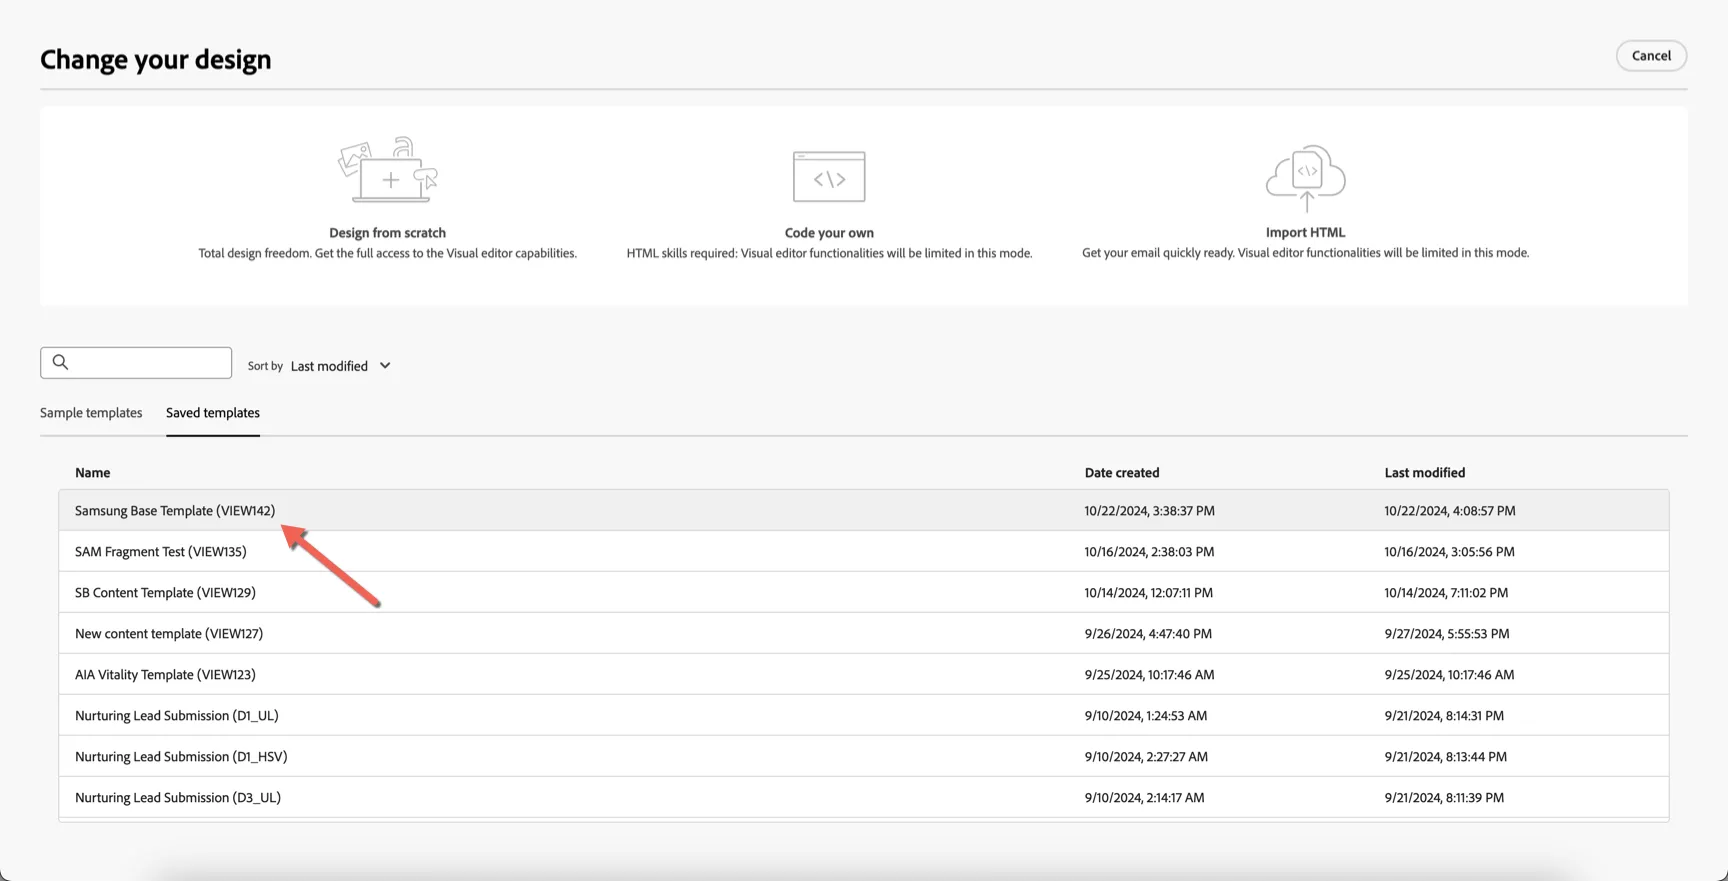Click the Date created column header
Image resolution: width=1728 pixels, height=881 pixels.
1122,473
